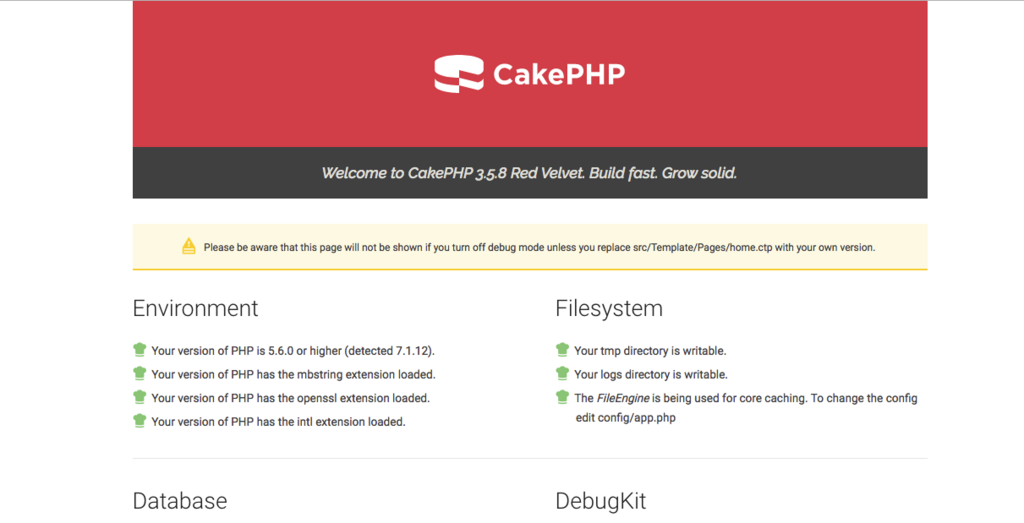Click chef hat icon beside logs directory line
1024x523 pixels.
(x=562, y=373)
